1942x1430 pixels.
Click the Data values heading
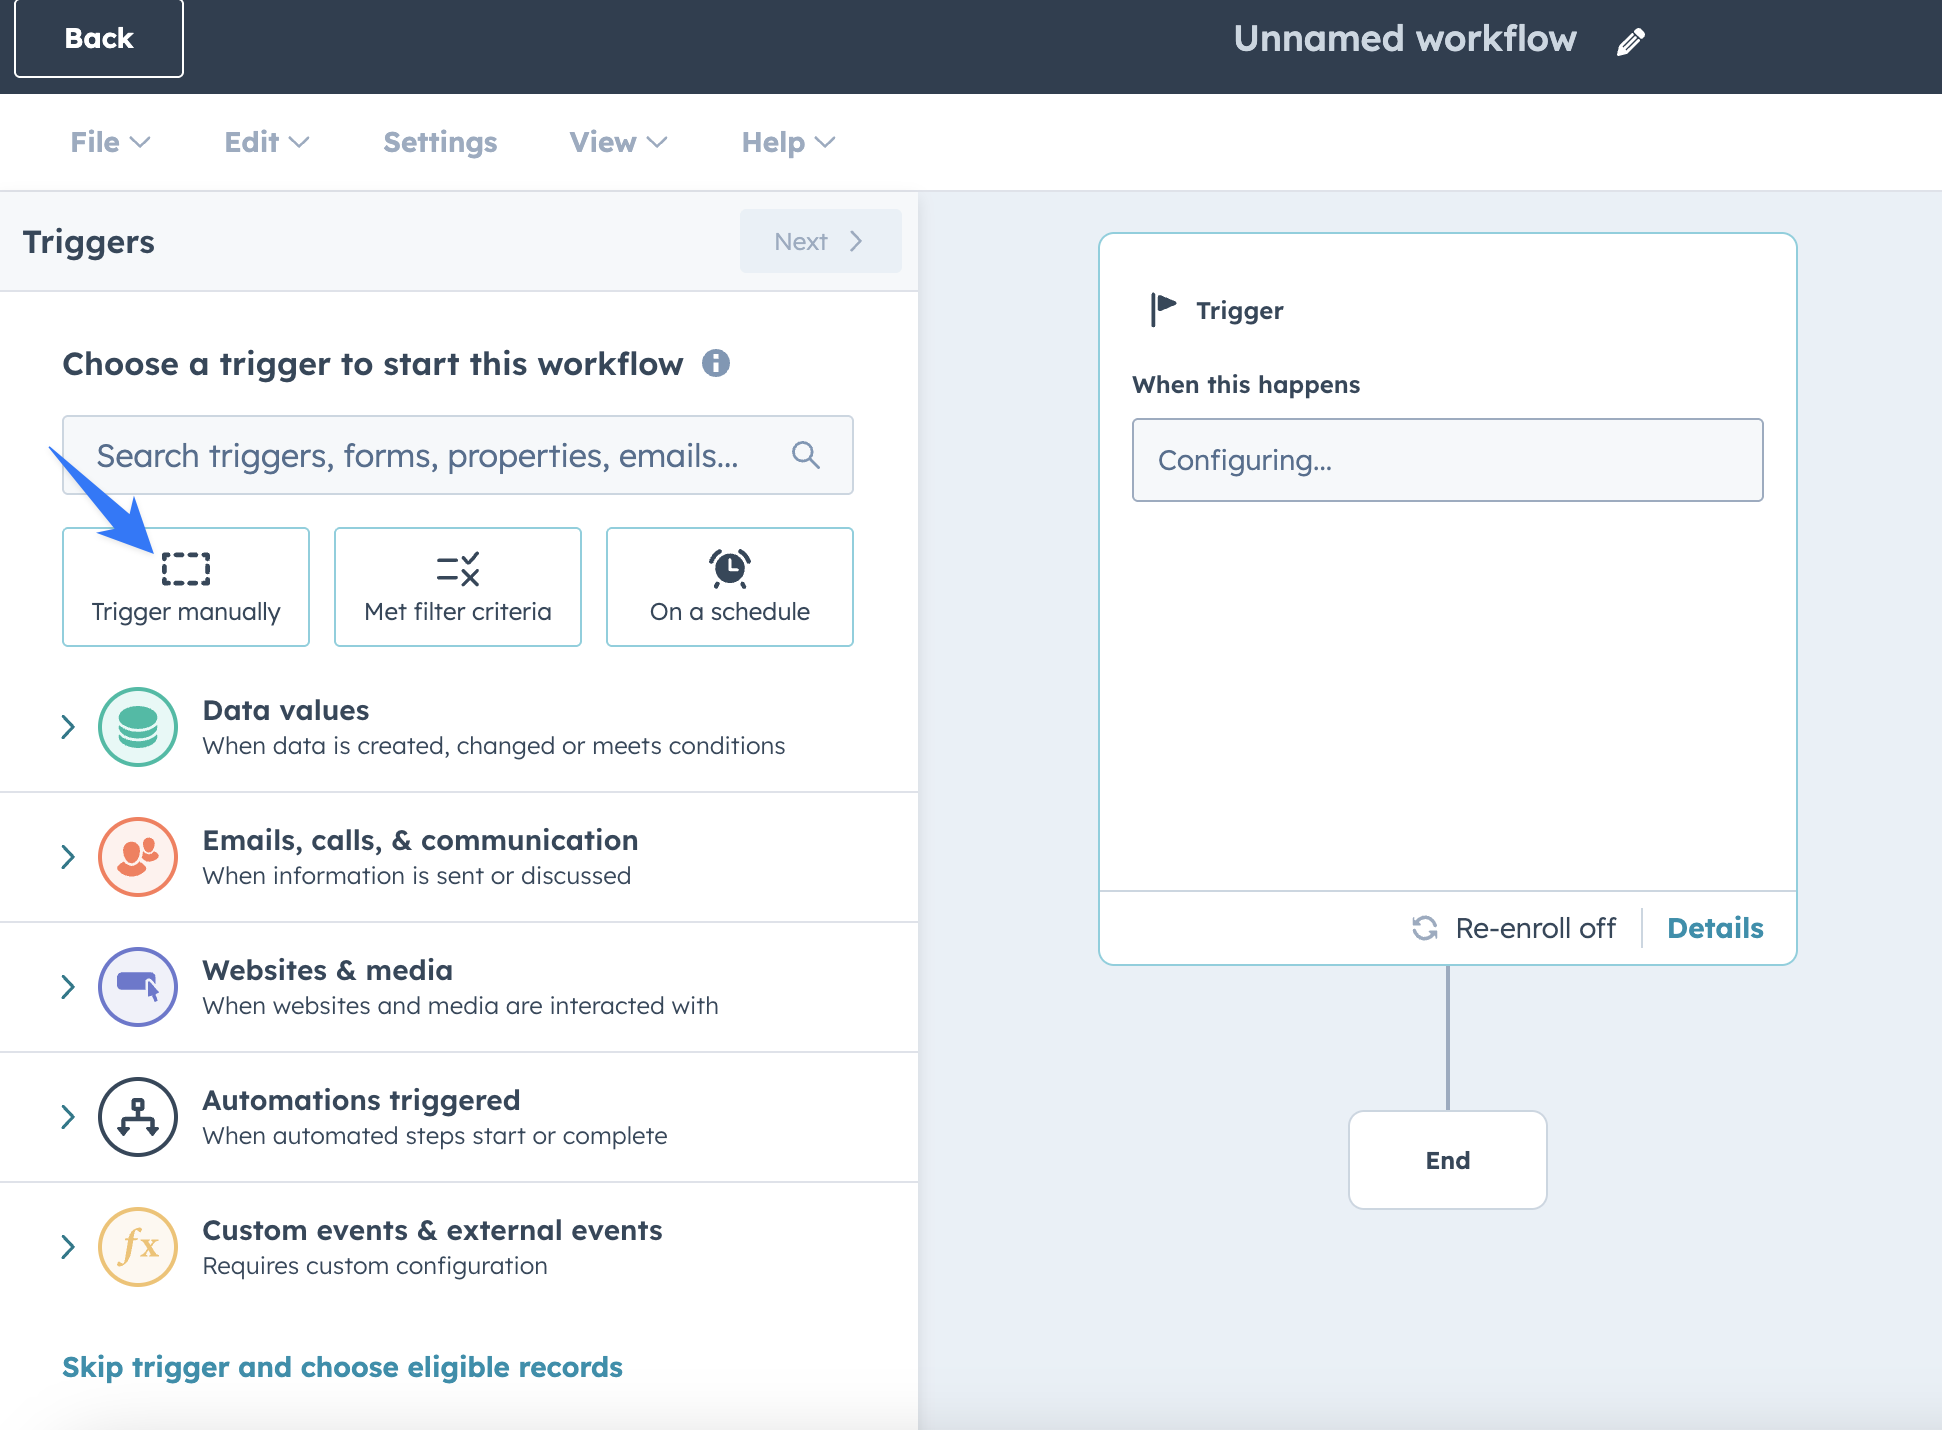[x=286, y=710]
